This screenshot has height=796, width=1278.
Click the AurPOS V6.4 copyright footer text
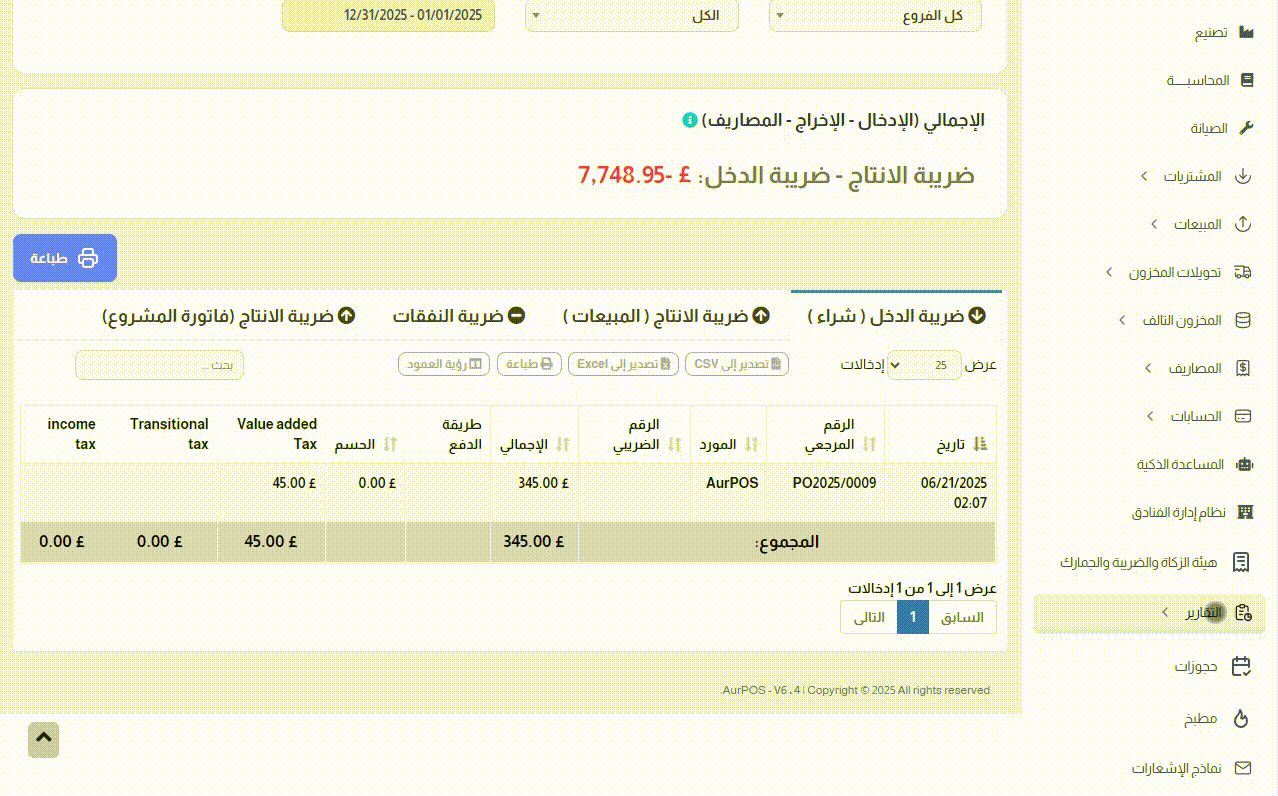856,690
